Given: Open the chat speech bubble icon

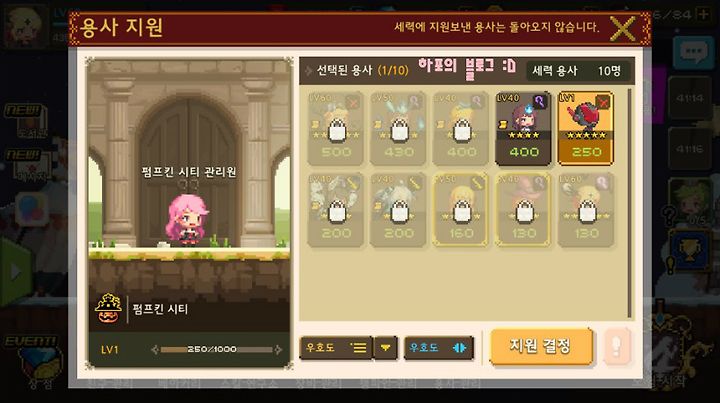Looking at the screenshot, I should [x=693, y=52].
